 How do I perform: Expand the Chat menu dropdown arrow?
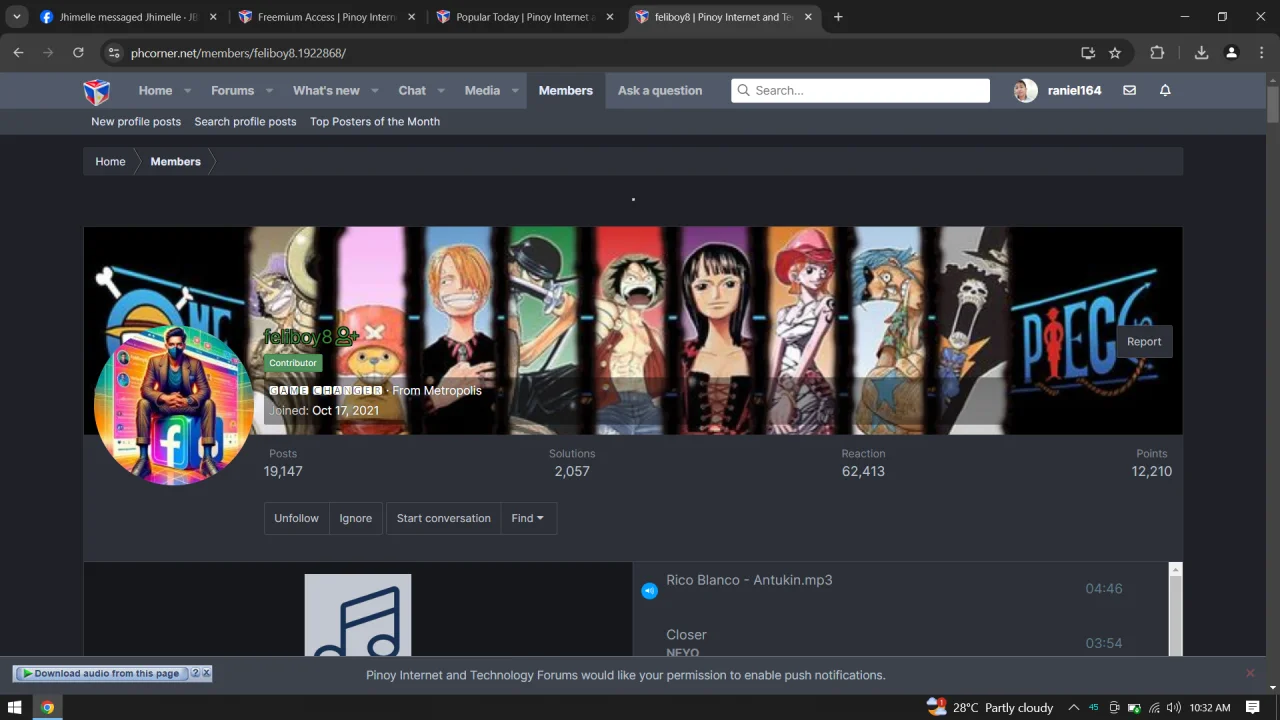coord(441,91)
